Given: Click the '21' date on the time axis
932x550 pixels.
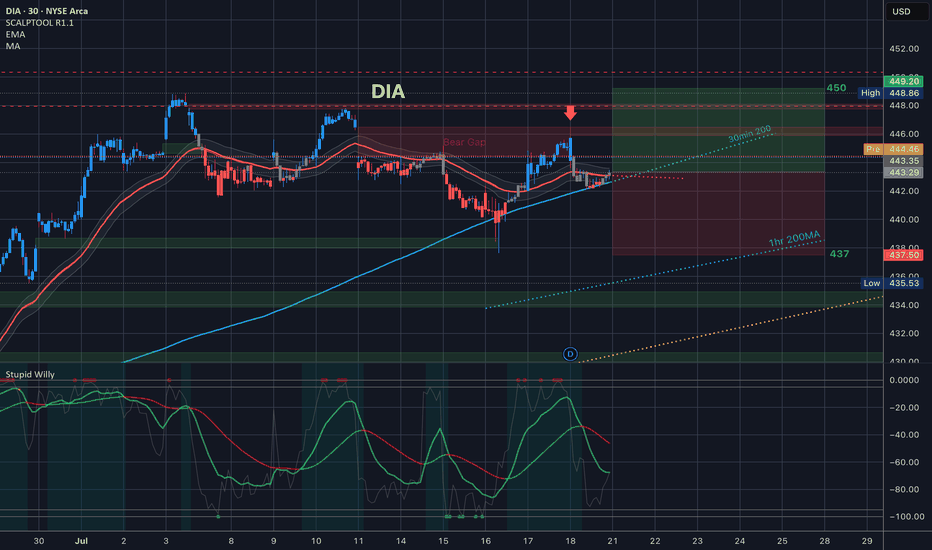Looking at the screenshot, I should [613, 541].
